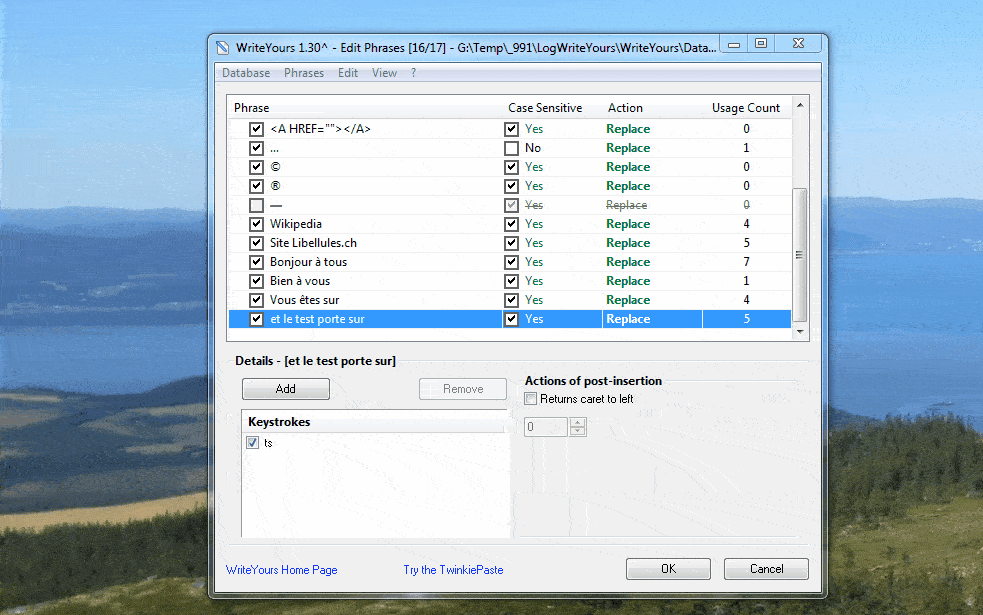The image size is (983, 615).
Task: Uncheck the ® phrase checkbox
Action: [x=256, y=186]
